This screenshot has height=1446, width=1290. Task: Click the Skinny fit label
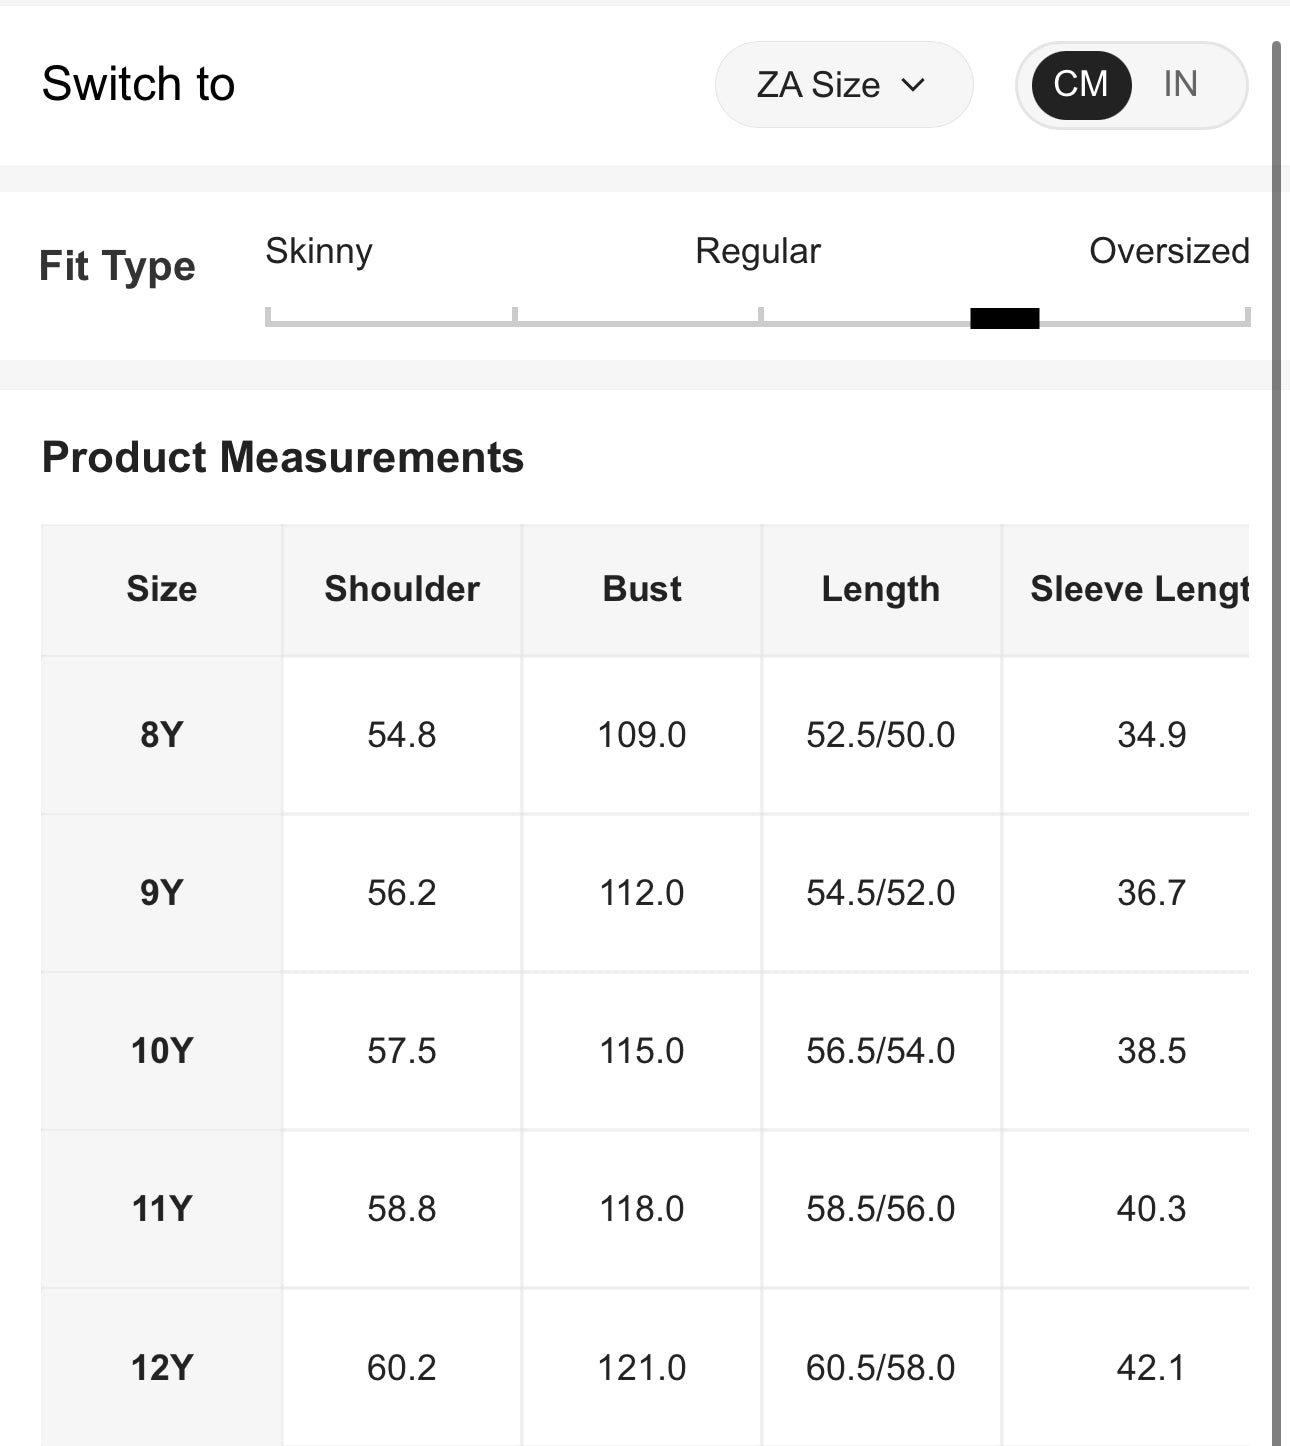point(318,251)
